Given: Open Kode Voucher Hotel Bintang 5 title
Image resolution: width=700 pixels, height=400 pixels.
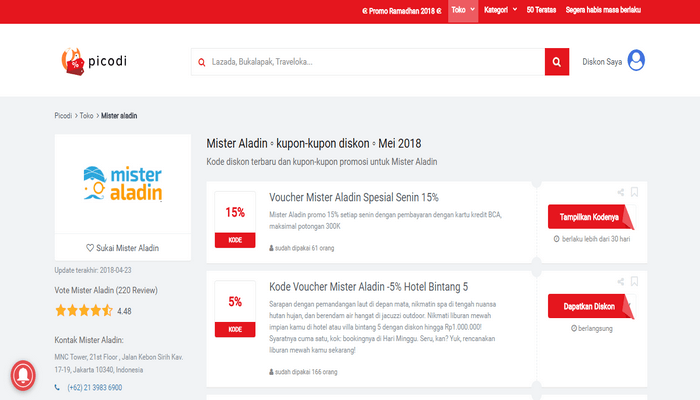Looking at the screenshot, I should (368, 287).
